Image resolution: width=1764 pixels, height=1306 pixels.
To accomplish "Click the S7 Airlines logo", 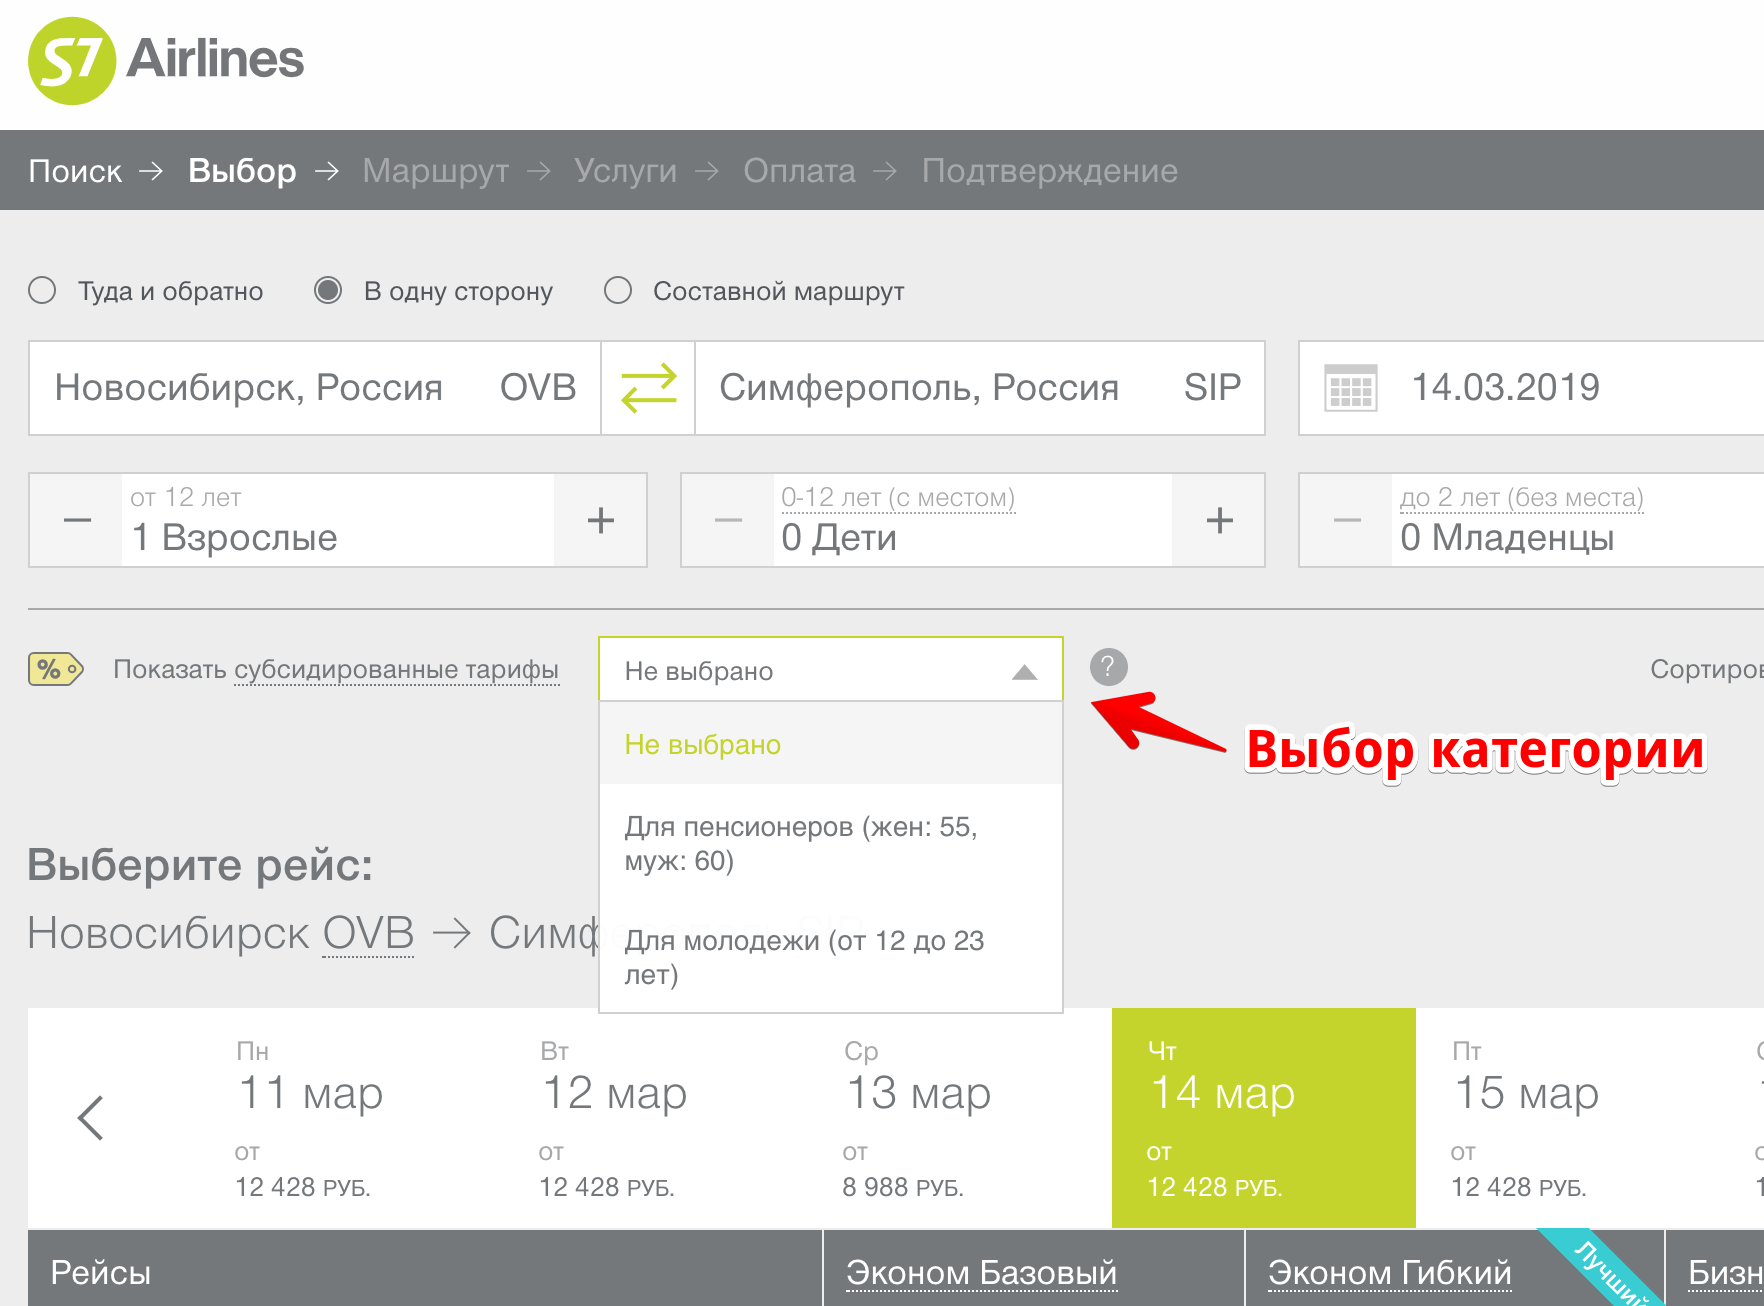I will point(166,60).
